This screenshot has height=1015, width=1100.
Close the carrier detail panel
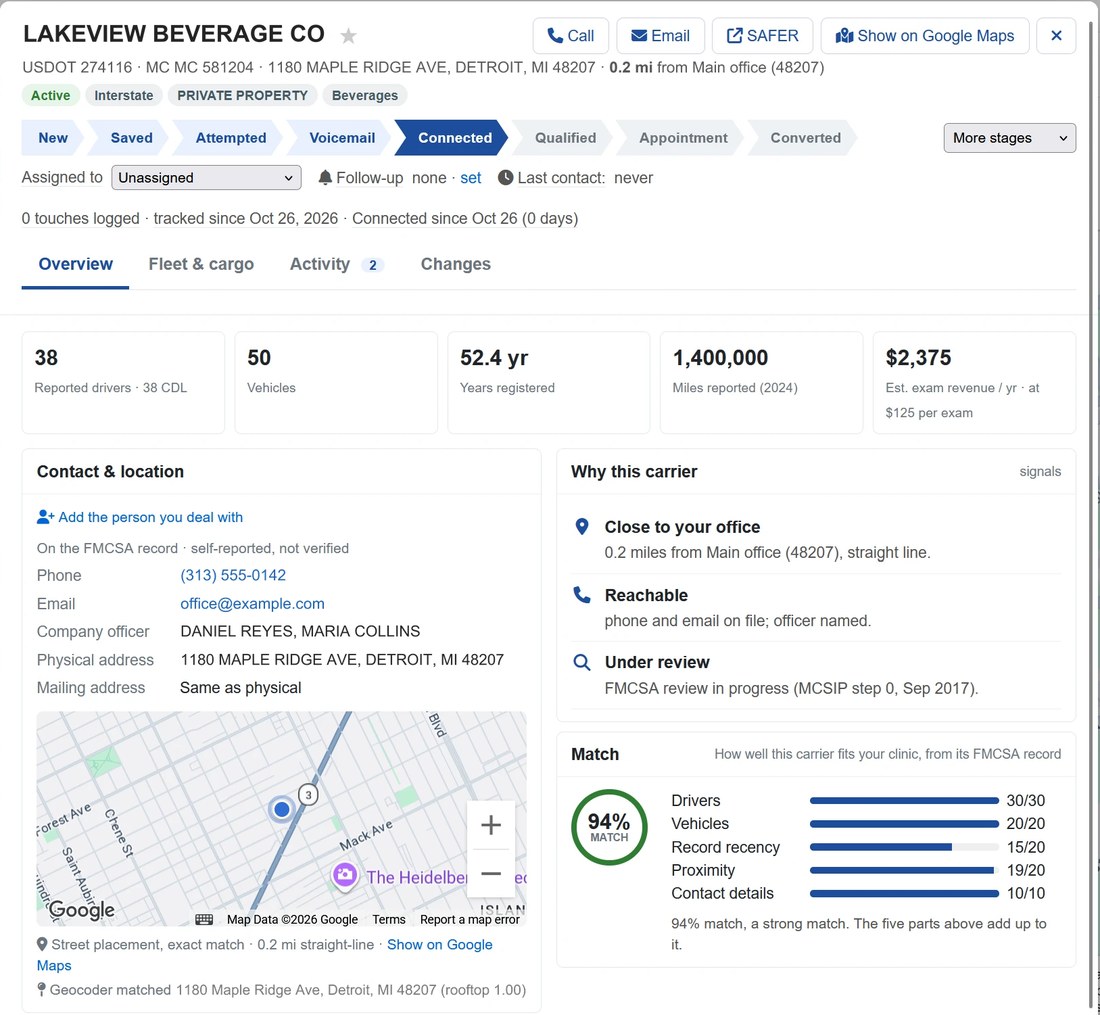pos(1056,36)
